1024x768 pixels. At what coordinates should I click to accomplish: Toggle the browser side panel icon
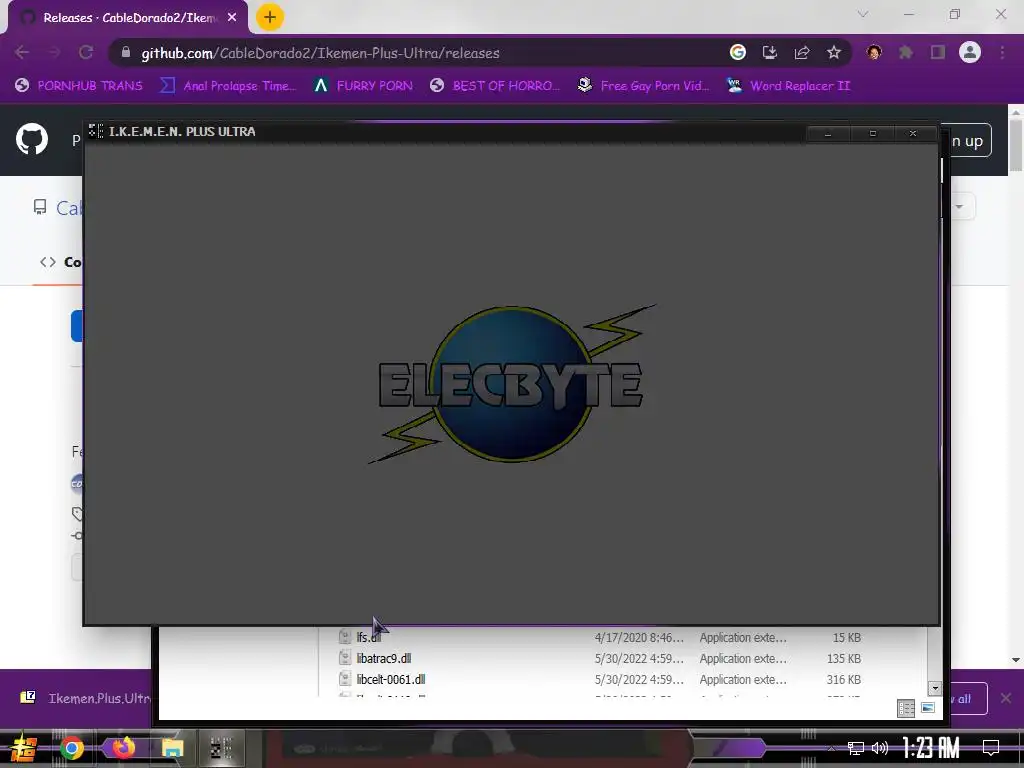click(938, 52)
